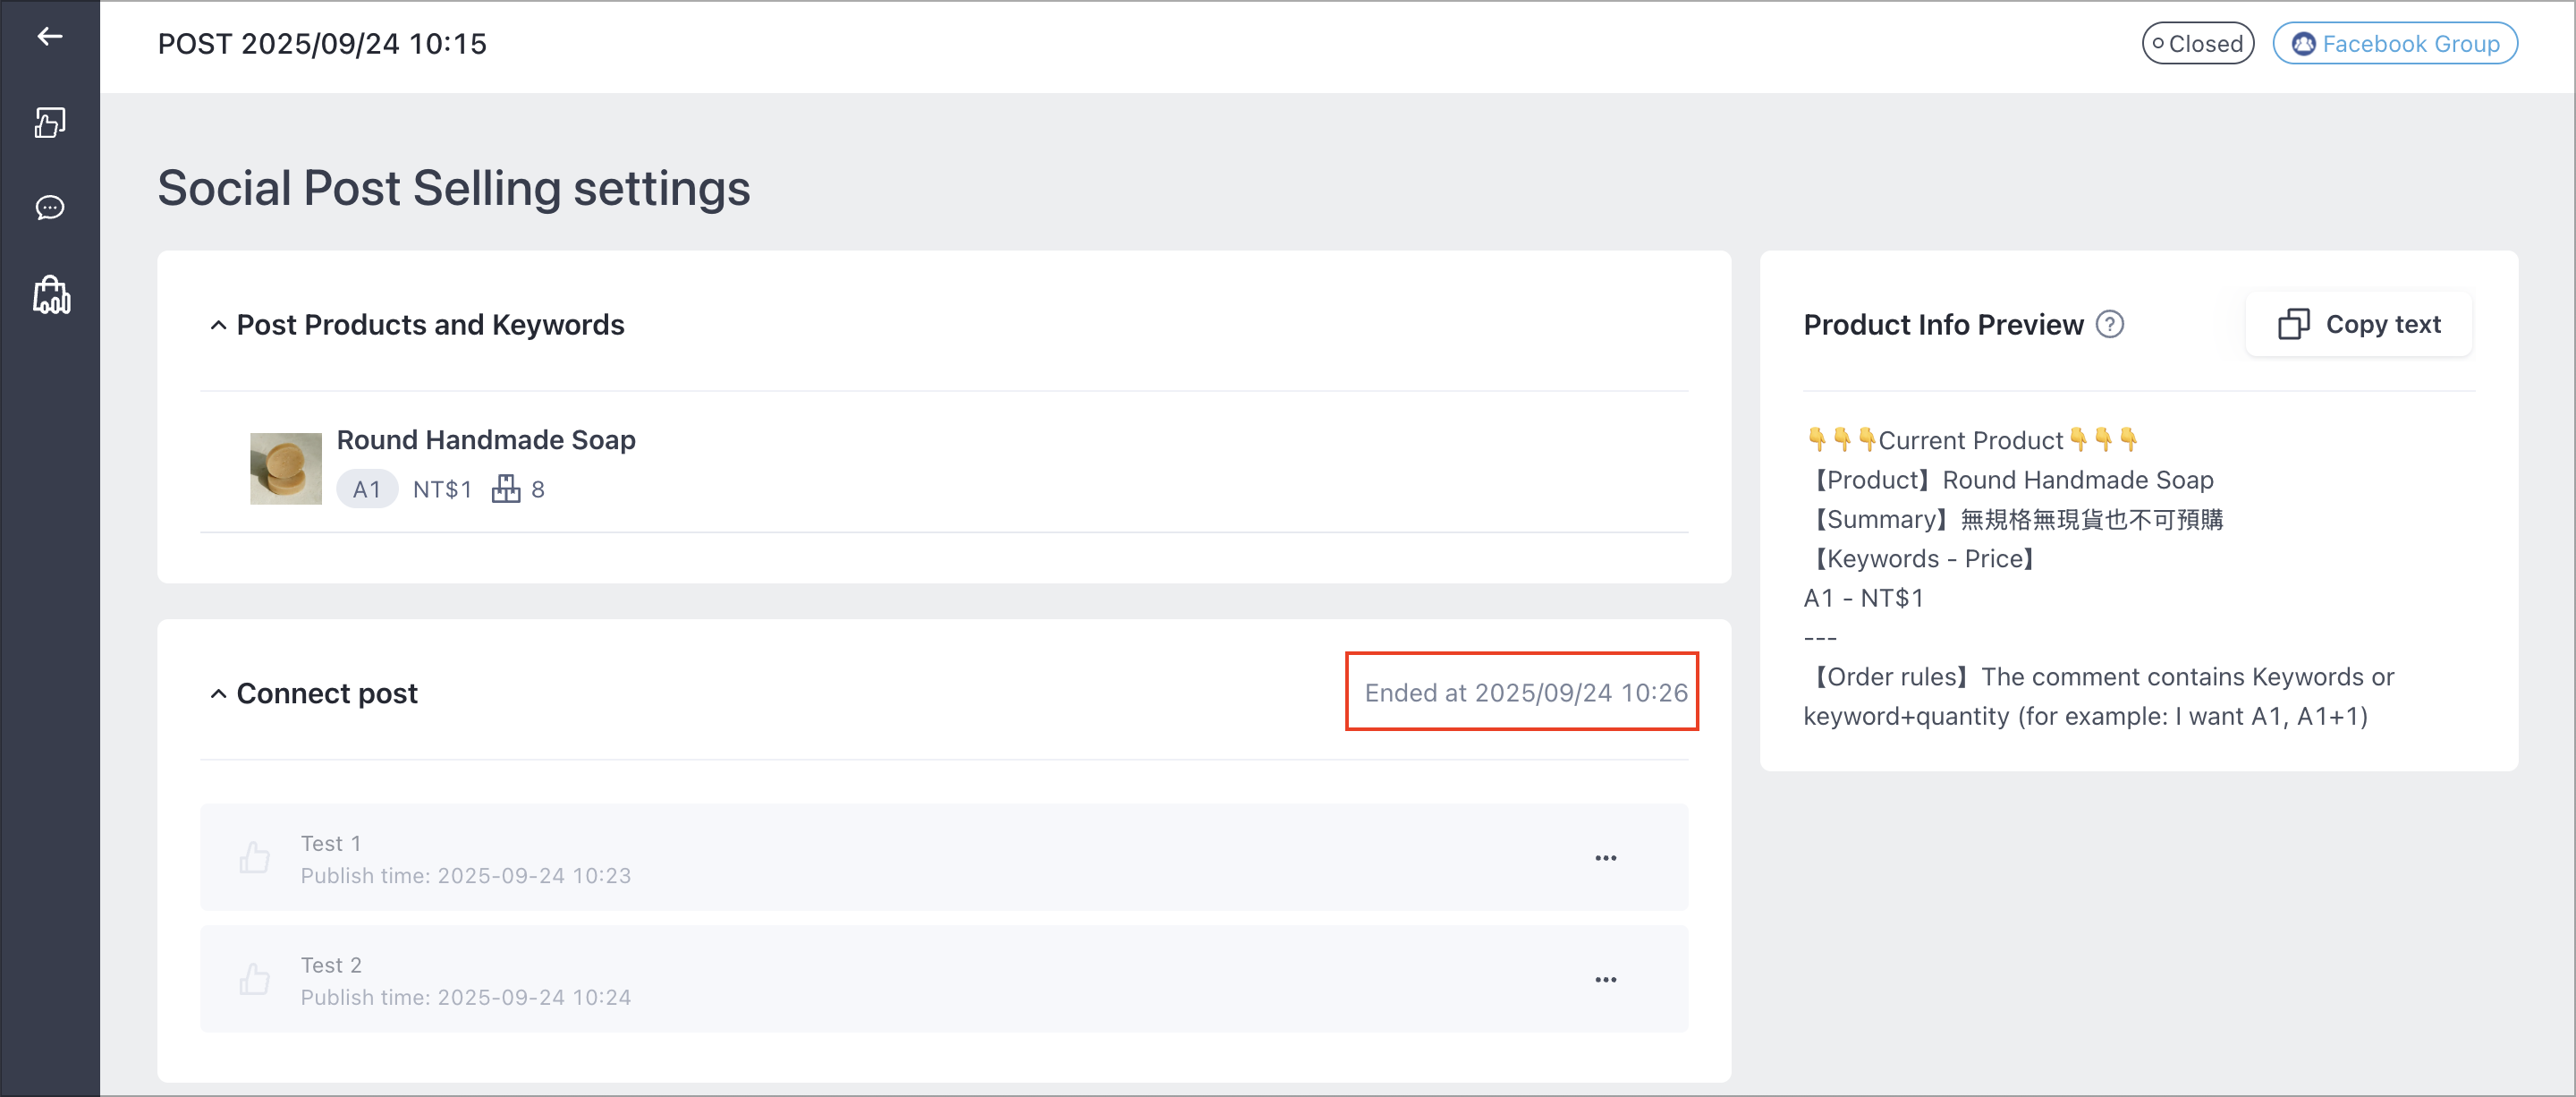
Task: Open the shop bag sidebar icon
Action: pos(51,295)
